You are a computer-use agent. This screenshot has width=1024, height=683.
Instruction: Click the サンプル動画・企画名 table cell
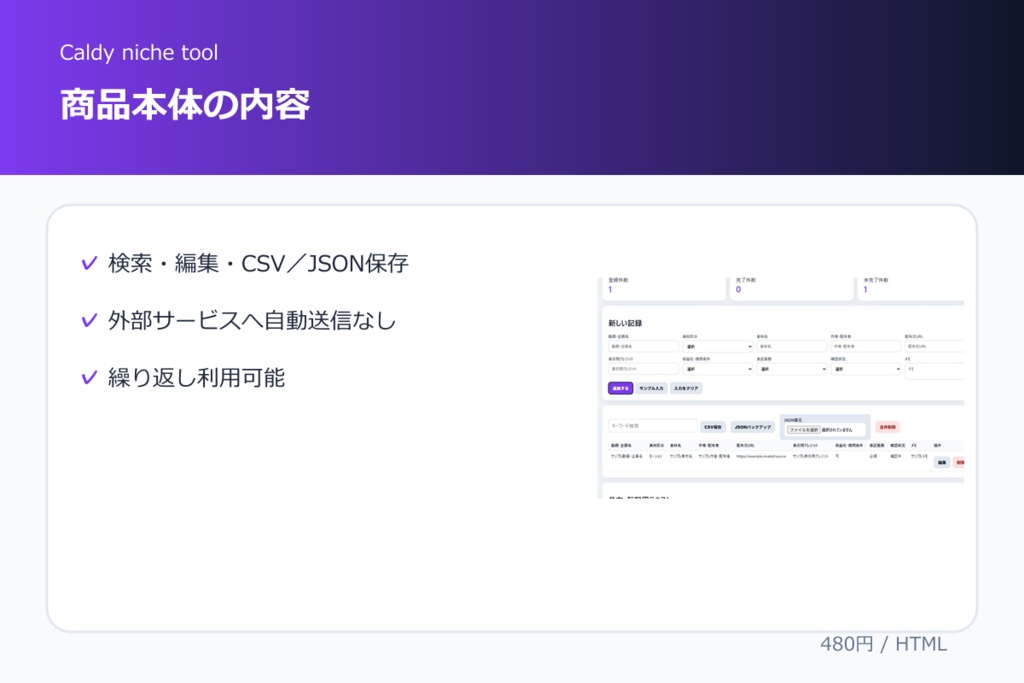(626, 456)
